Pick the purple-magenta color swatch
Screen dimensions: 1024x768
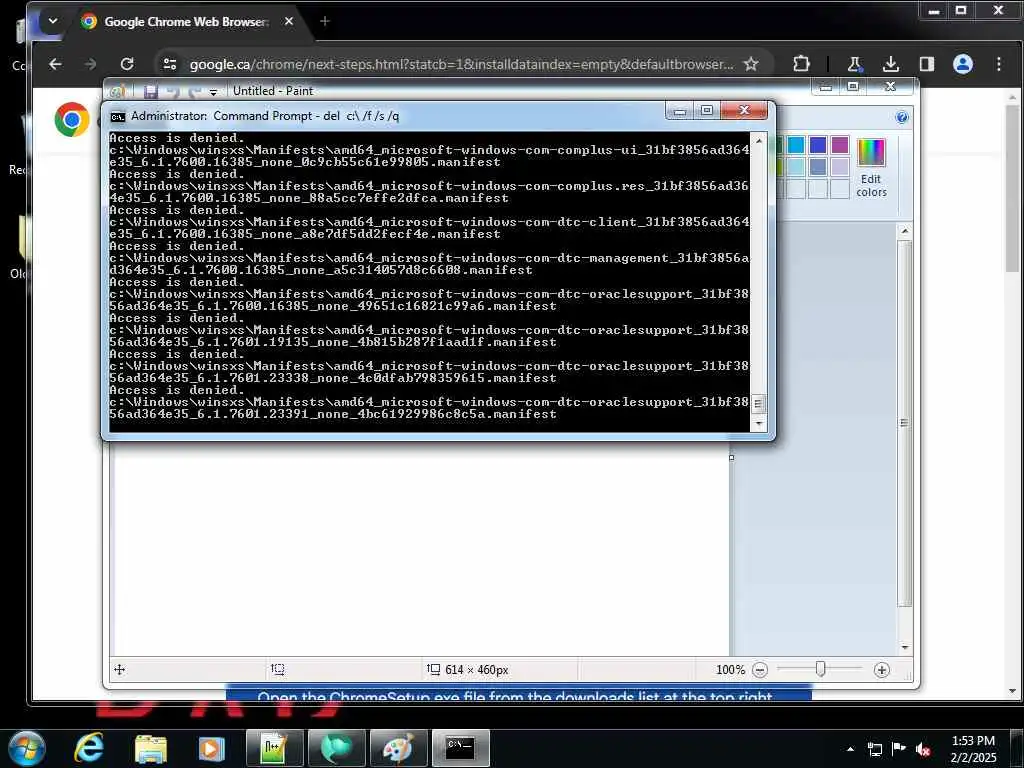pyautogui.click(x=839, y=145)
